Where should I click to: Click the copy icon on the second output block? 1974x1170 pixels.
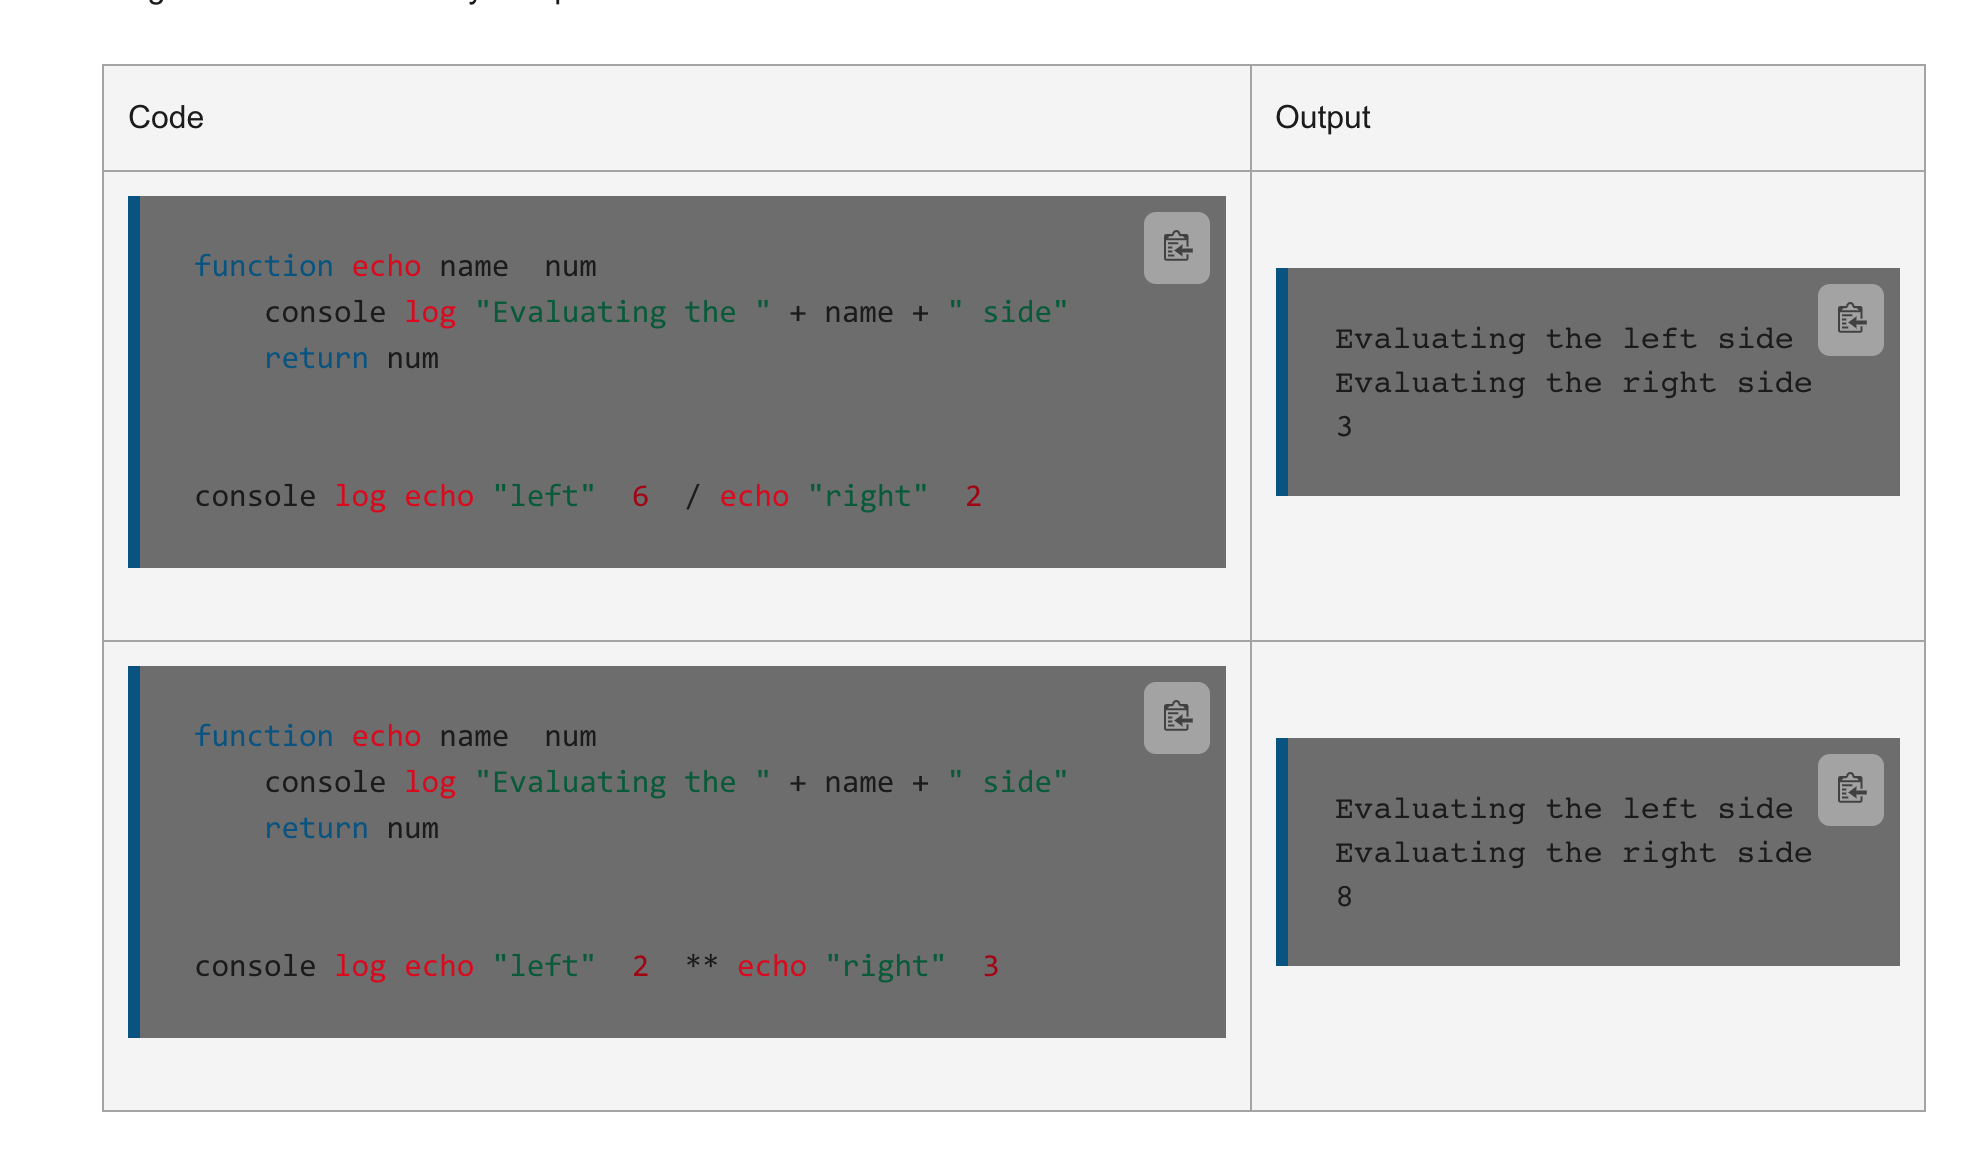(1849, 789)
